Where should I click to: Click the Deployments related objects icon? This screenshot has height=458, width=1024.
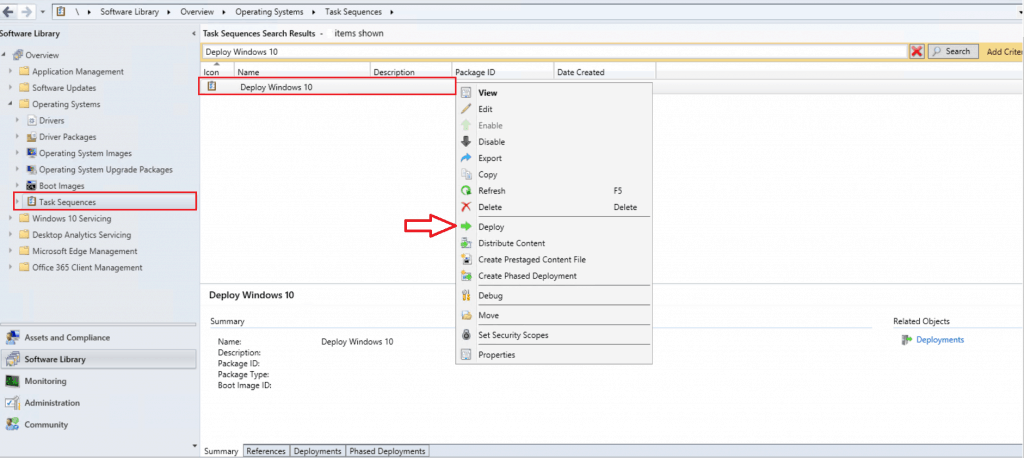906,340
